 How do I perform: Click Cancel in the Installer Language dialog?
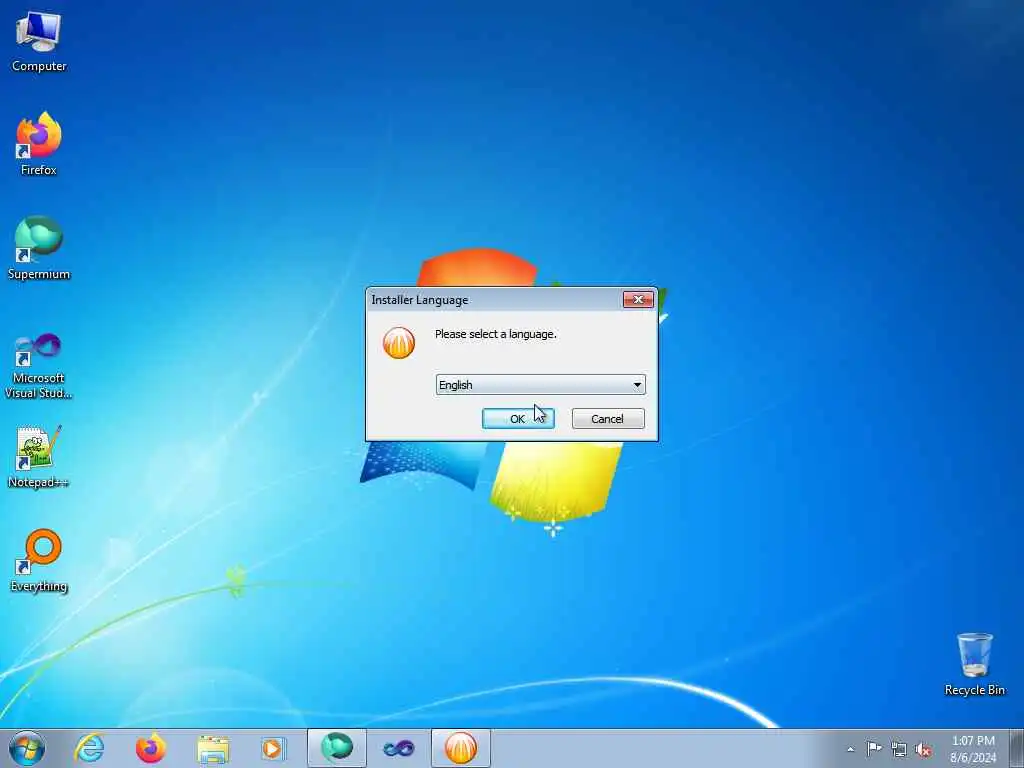pyautogui.click(x=608, y=419)
